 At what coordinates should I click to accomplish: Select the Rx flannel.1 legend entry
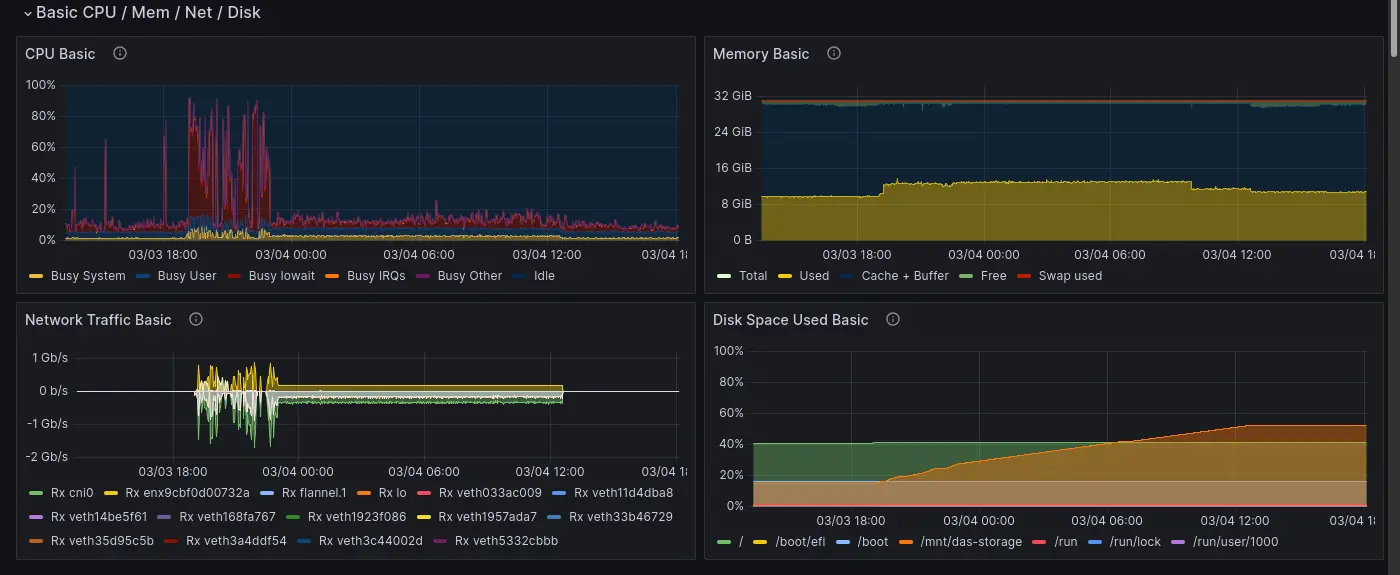pos(313,492)
